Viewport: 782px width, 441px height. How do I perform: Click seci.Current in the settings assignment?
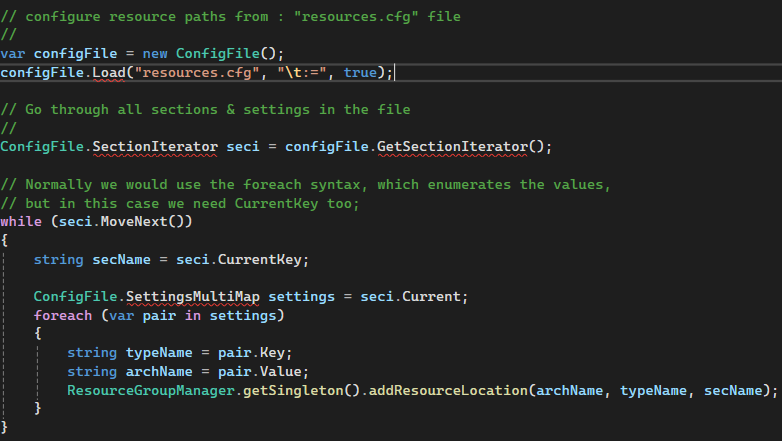(x=410, y=297)
